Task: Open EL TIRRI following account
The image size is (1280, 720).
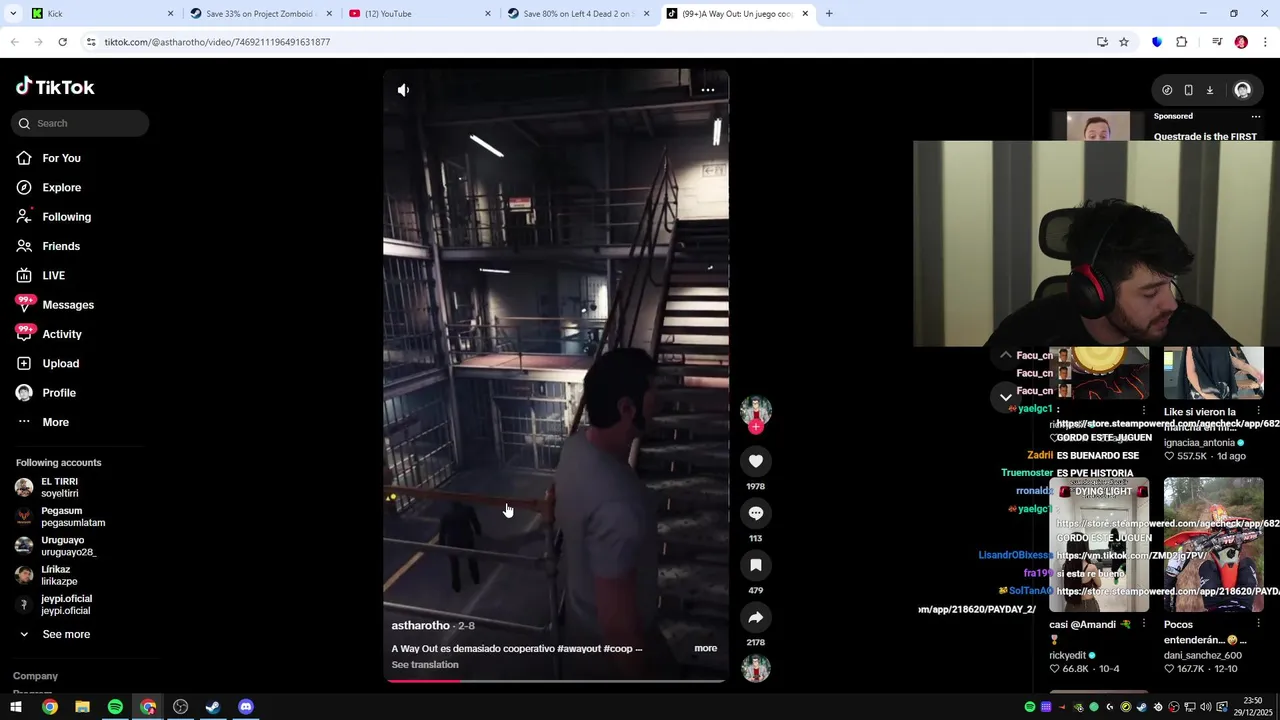Action: (x=60, y=487)
